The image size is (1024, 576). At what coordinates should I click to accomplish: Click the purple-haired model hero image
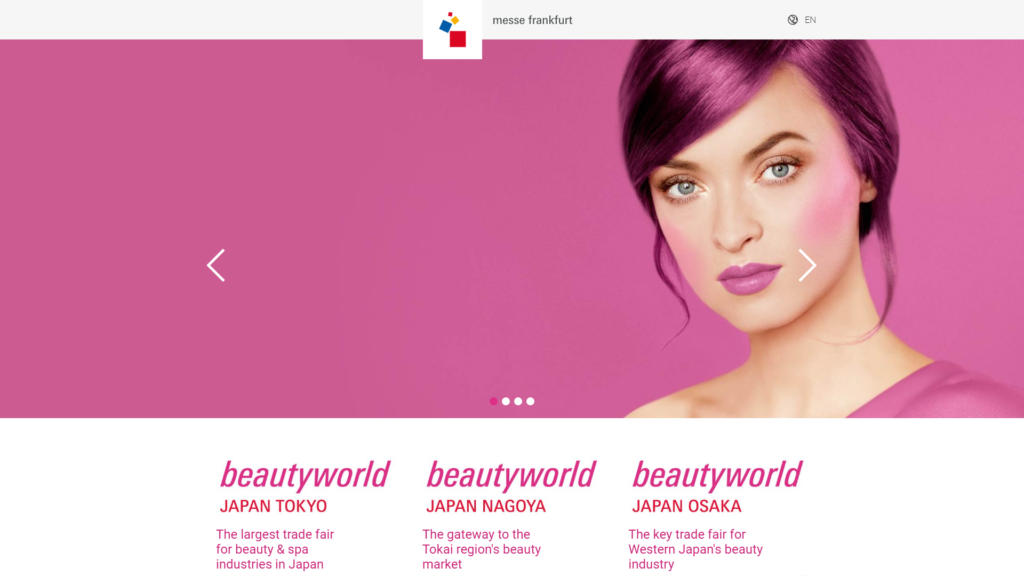(512, 229)
